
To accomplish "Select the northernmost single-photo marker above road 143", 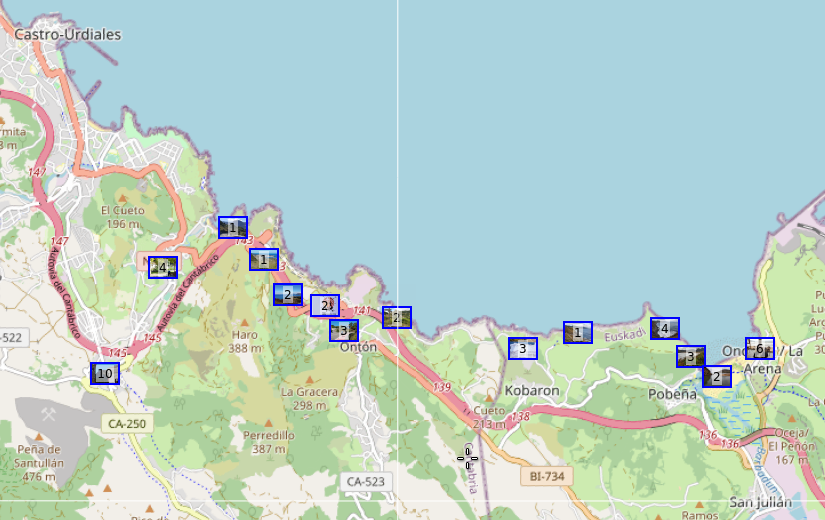I will click(233, 228).
